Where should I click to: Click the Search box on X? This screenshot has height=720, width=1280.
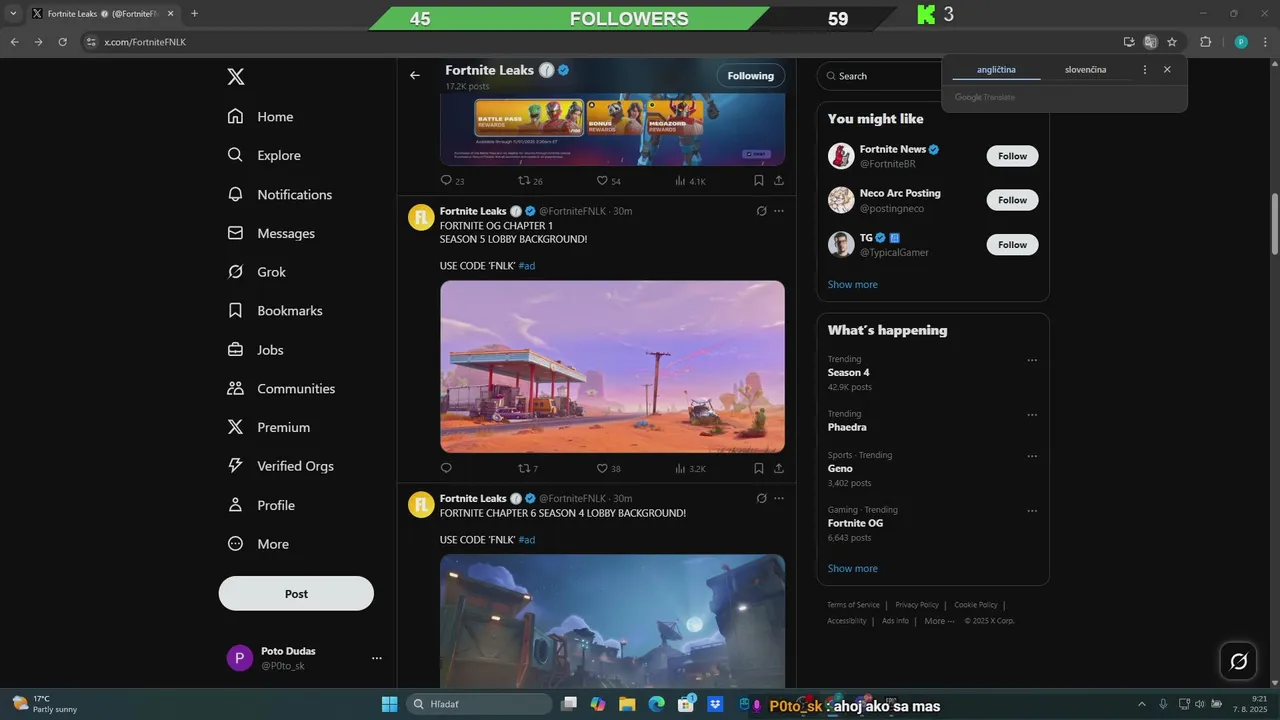878,76
